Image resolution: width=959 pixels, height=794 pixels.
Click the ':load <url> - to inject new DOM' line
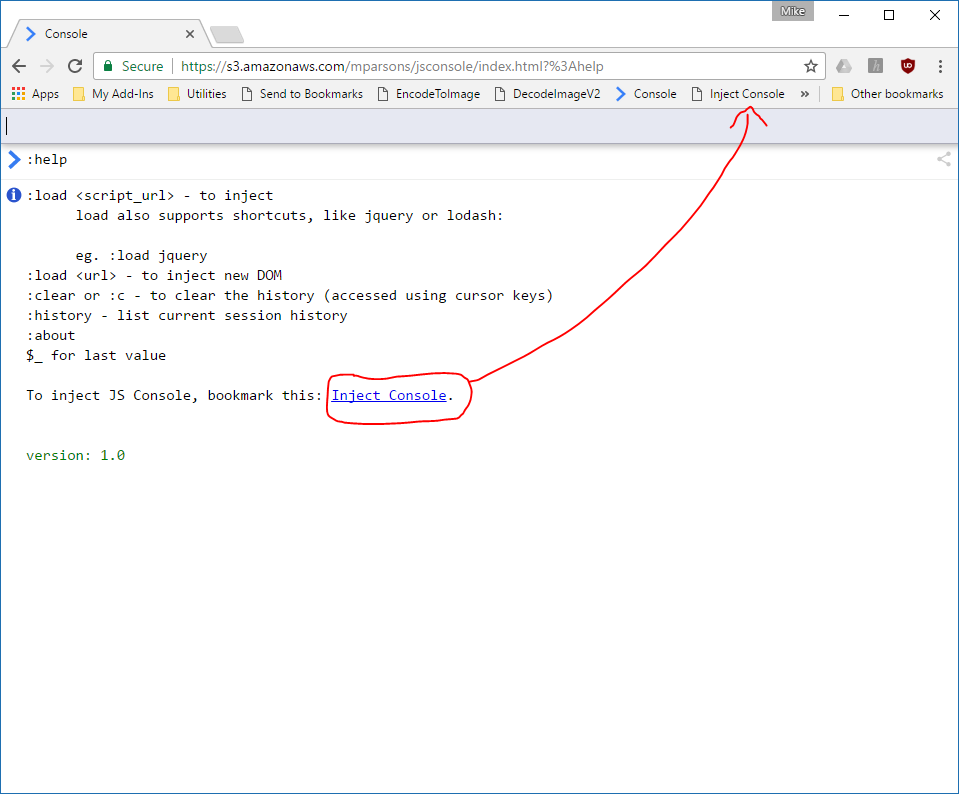pyautogui.click(x=154, y=276)
